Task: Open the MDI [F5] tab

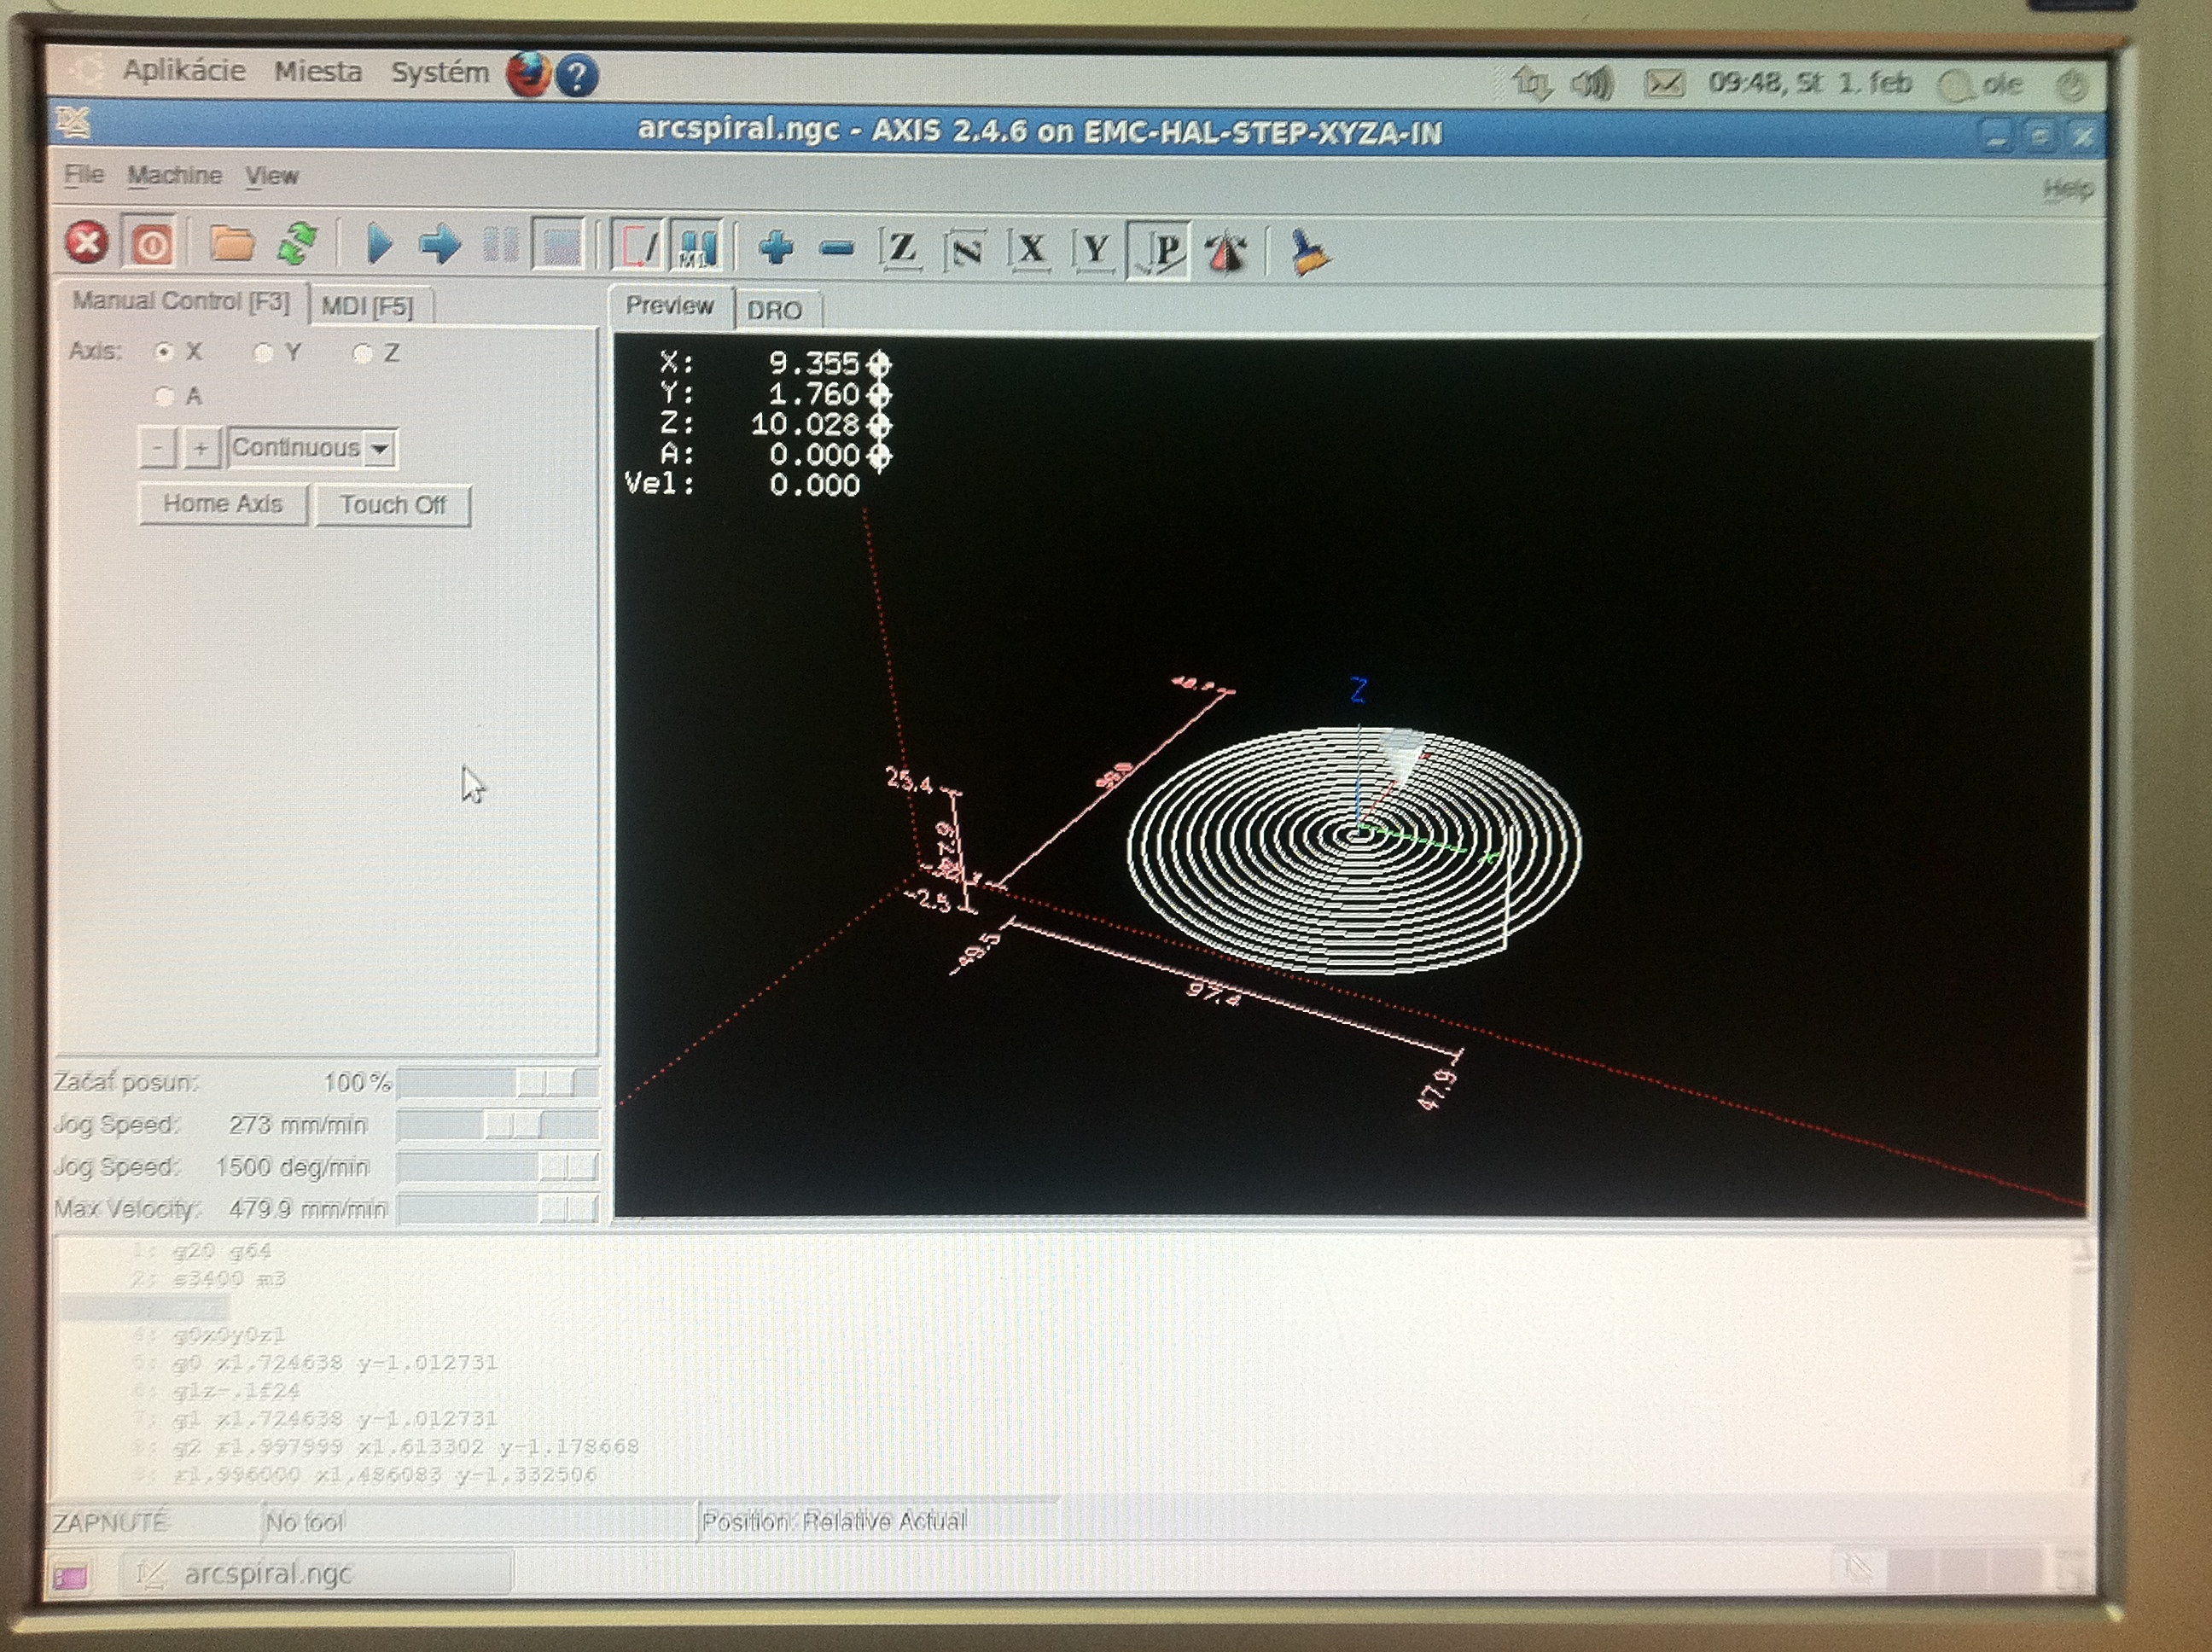Action: [x=367, y=307]
